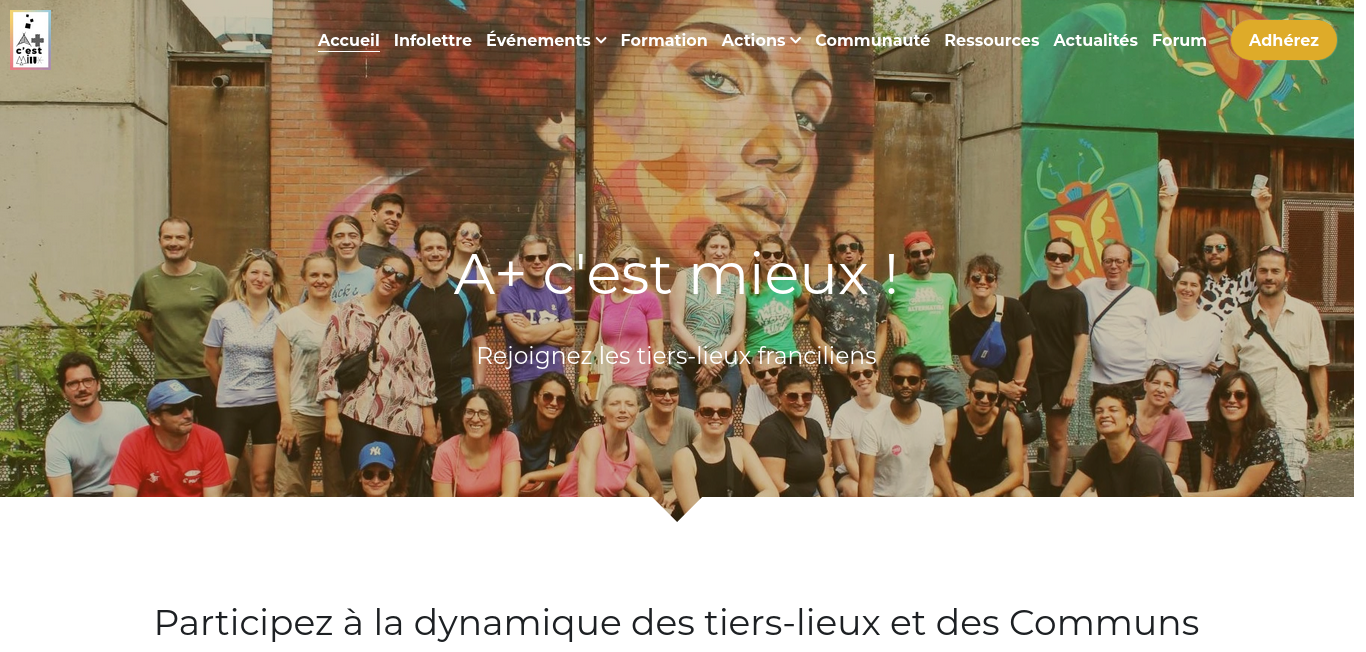The width and height of the screenshot is (1366, 652).
Task: Go to the Accueil page
Action: click(349, 41)
